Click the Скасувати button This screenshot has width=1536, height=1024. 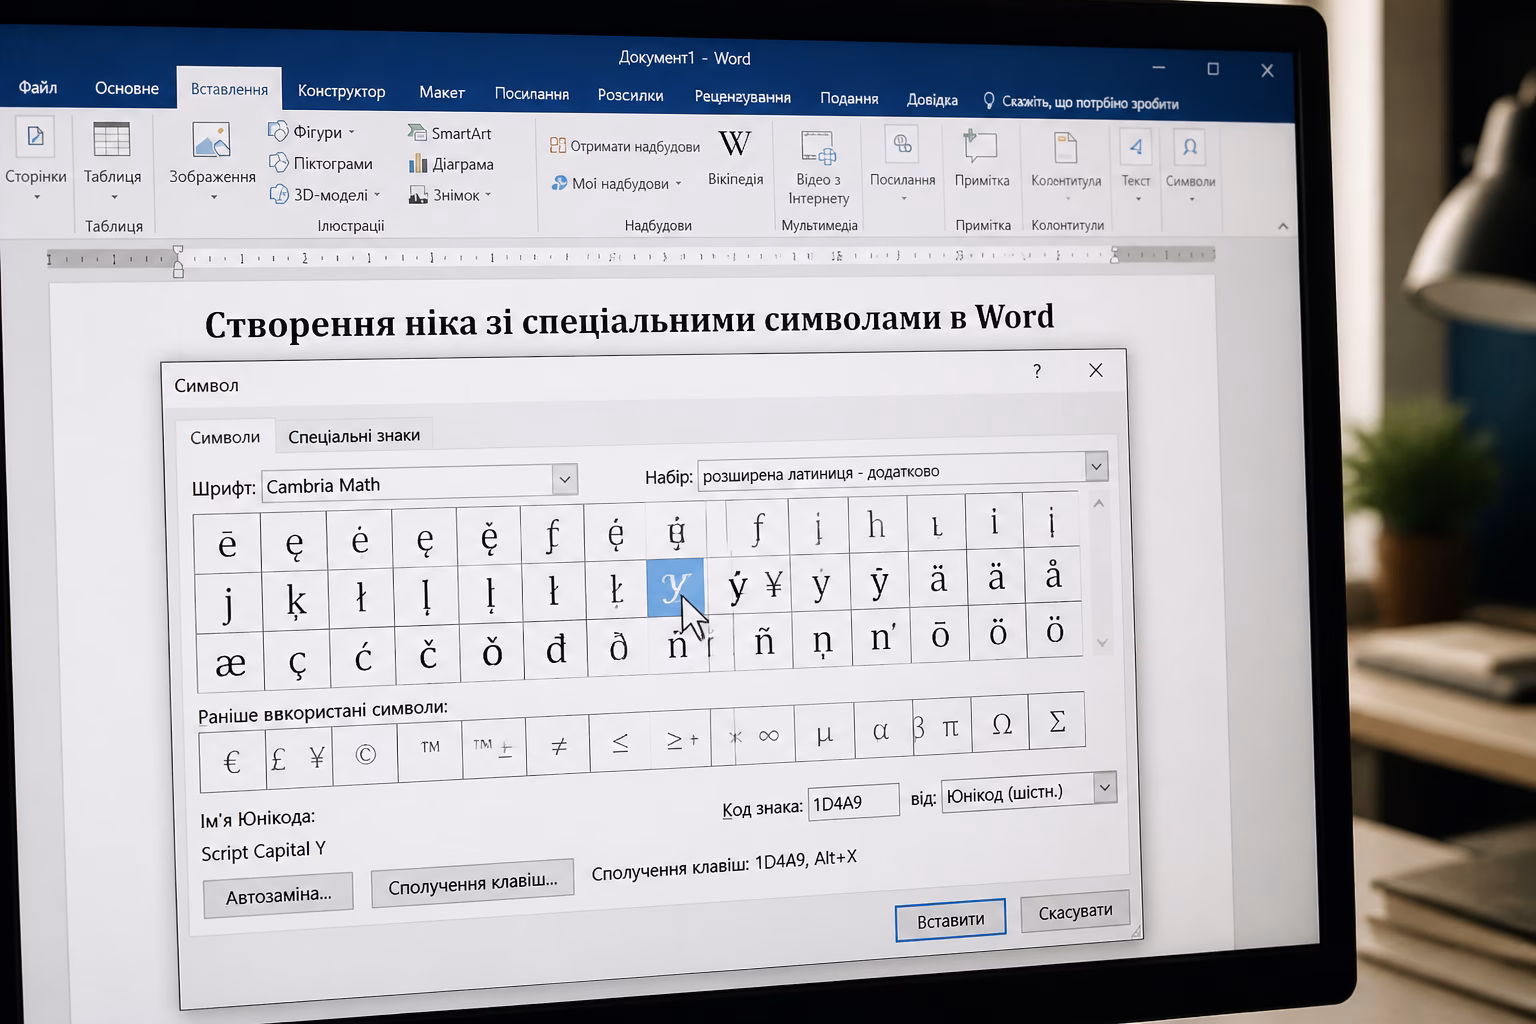coord(1075,911)
